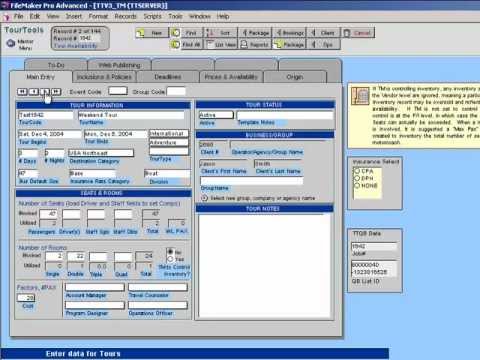This screenshot has height=360, width=480.
Task: Open the Scripts menu
Action: (152, 16)
